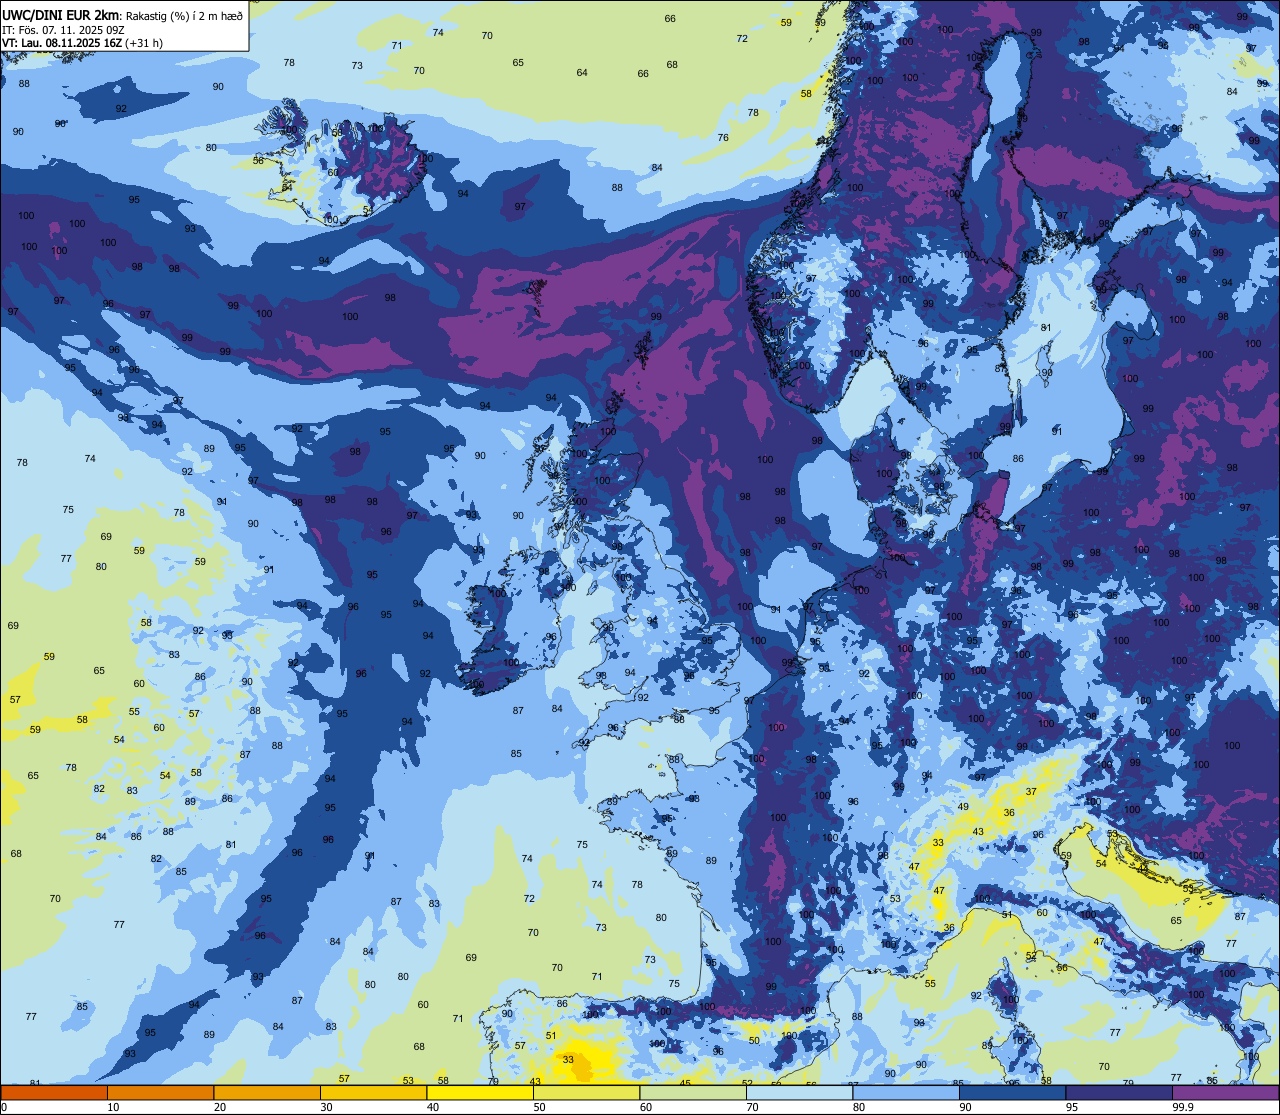The width and height of the screenshot is (1280, 1115).
Task: Click the title 'UWC/DINI EUR 2km'
Action: click(x=60, y=14)
